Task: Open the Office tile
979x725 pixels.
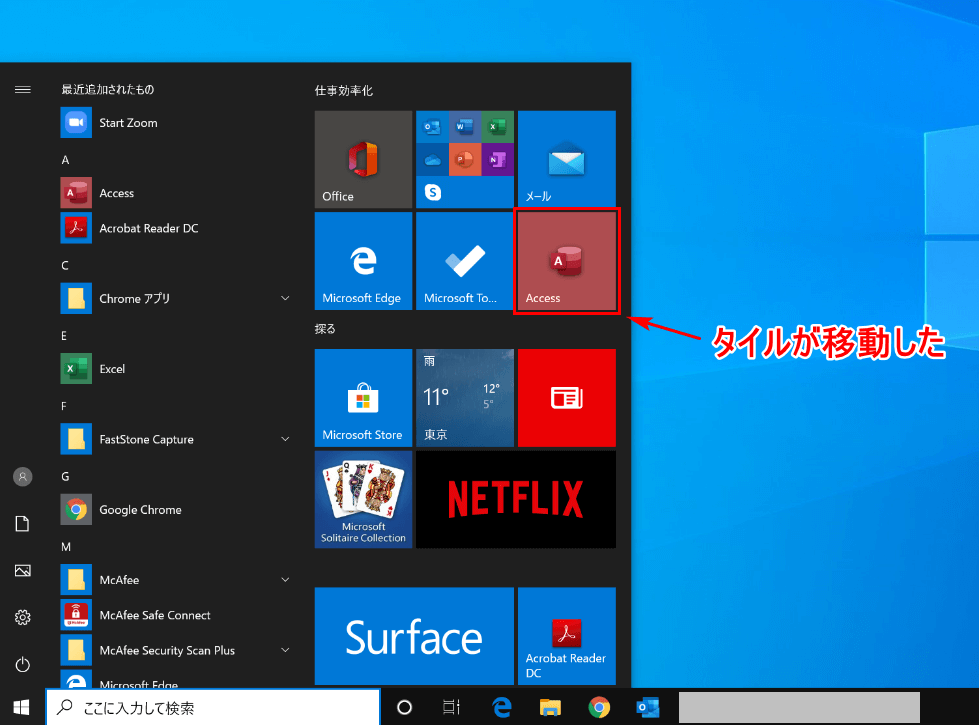Action: click(x=363, y=159)
